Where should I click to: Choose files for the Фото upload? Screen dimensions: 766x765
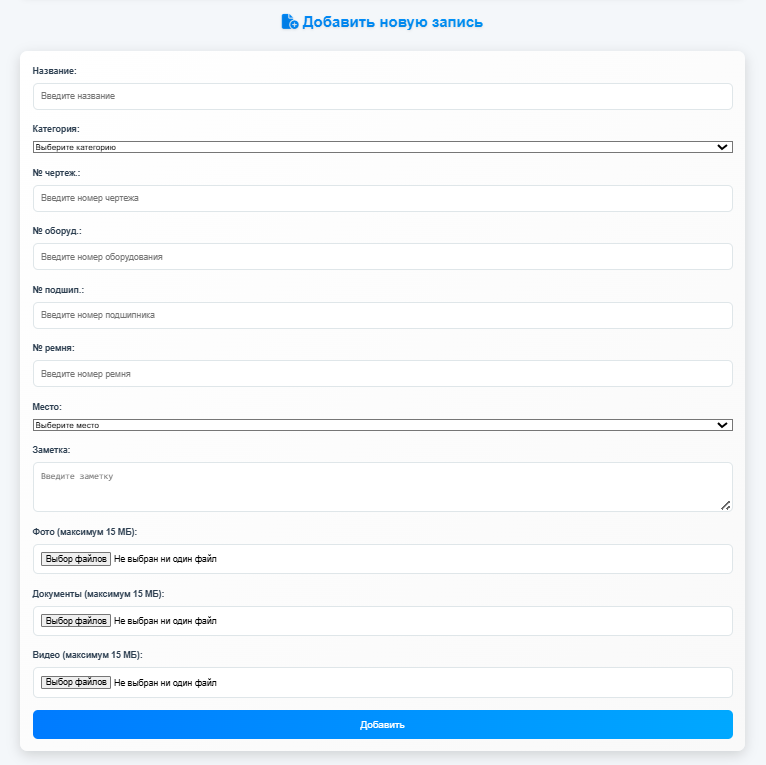pos(76,559)
